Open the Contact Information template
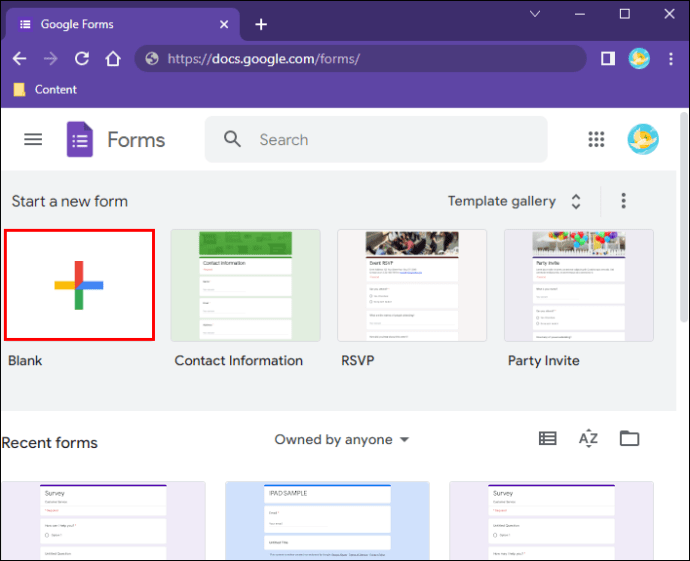The image size is (690, 561). tap(246, 285)
